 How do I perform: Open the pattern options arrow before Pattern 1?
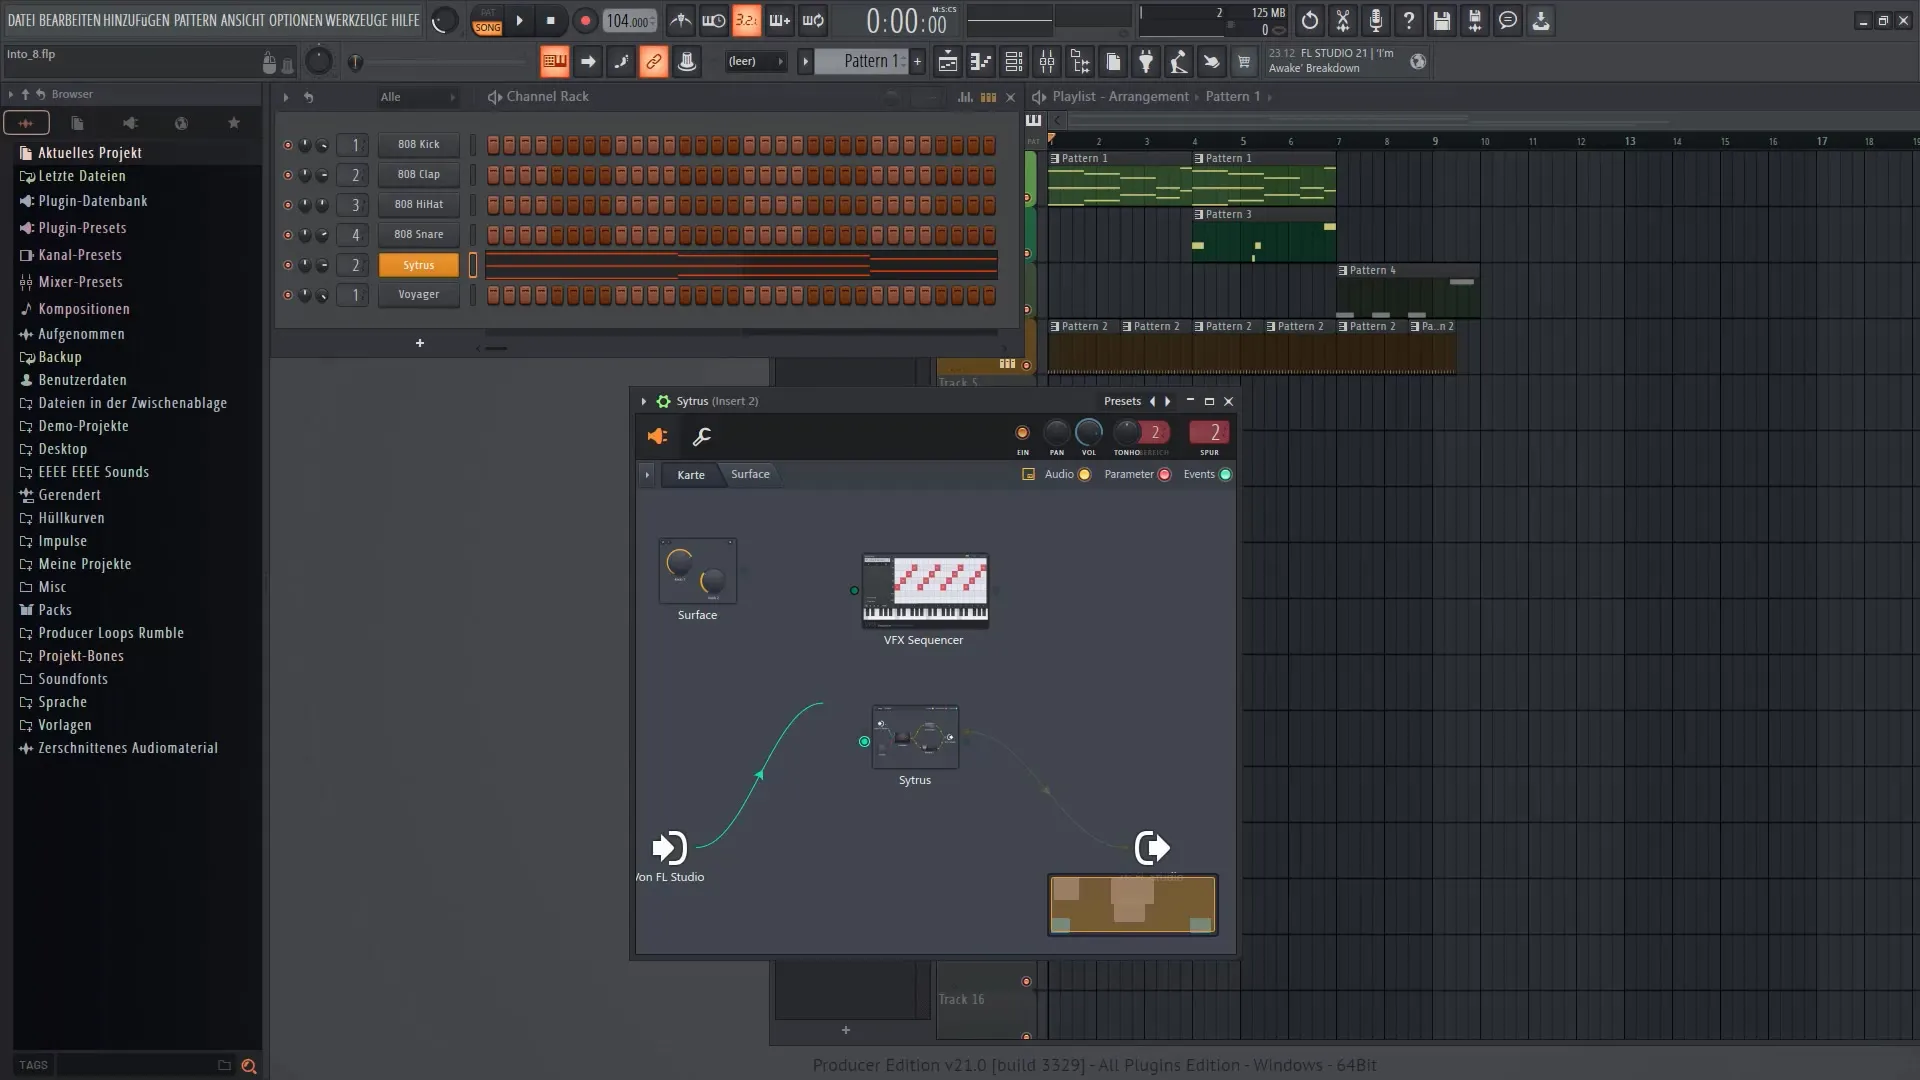[805, 62]
